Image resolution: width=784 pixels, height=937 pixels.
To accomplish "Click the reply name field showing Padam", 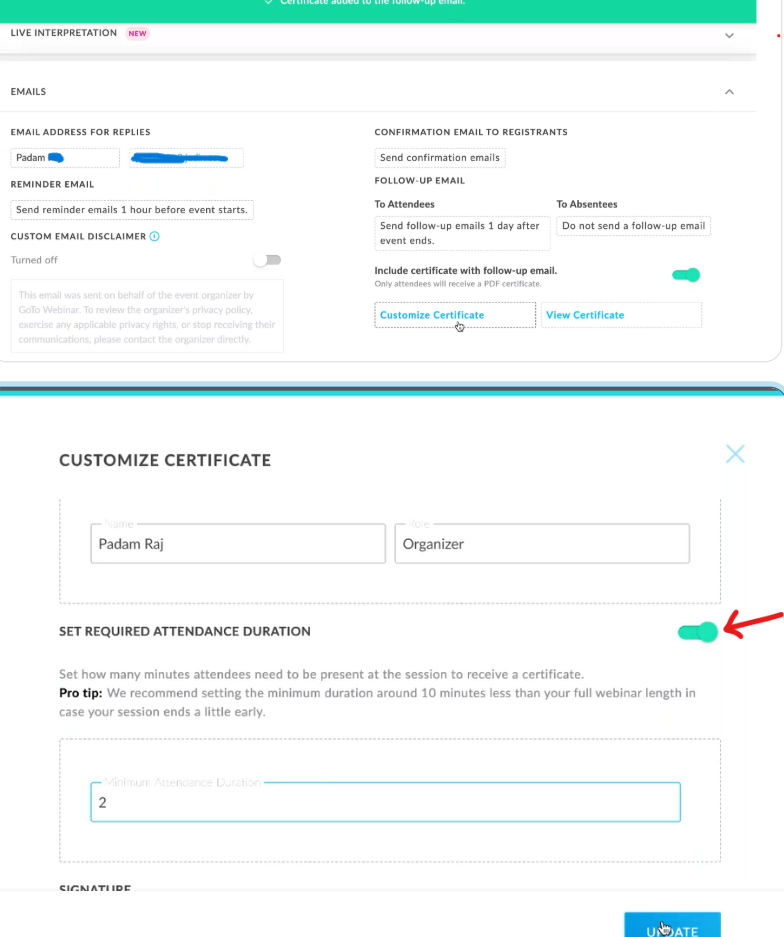I will tap(62, 158).
